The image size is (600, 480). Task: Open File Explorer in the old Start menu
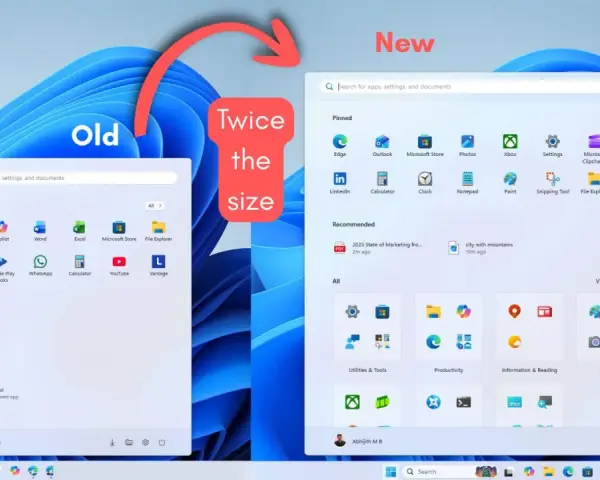click(158, 231)
